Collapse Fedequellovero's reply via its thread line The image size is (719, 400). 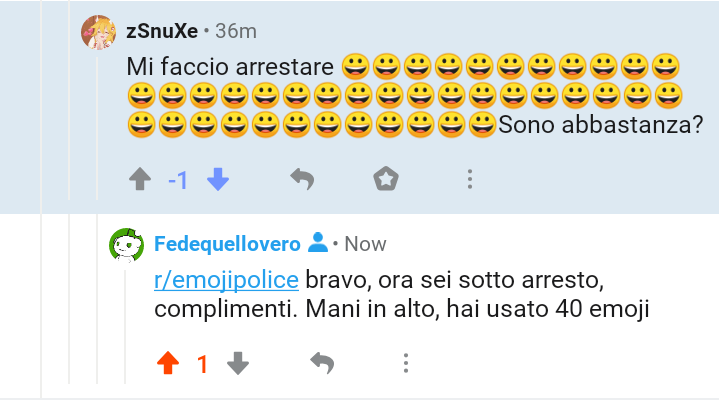(125, 327)
